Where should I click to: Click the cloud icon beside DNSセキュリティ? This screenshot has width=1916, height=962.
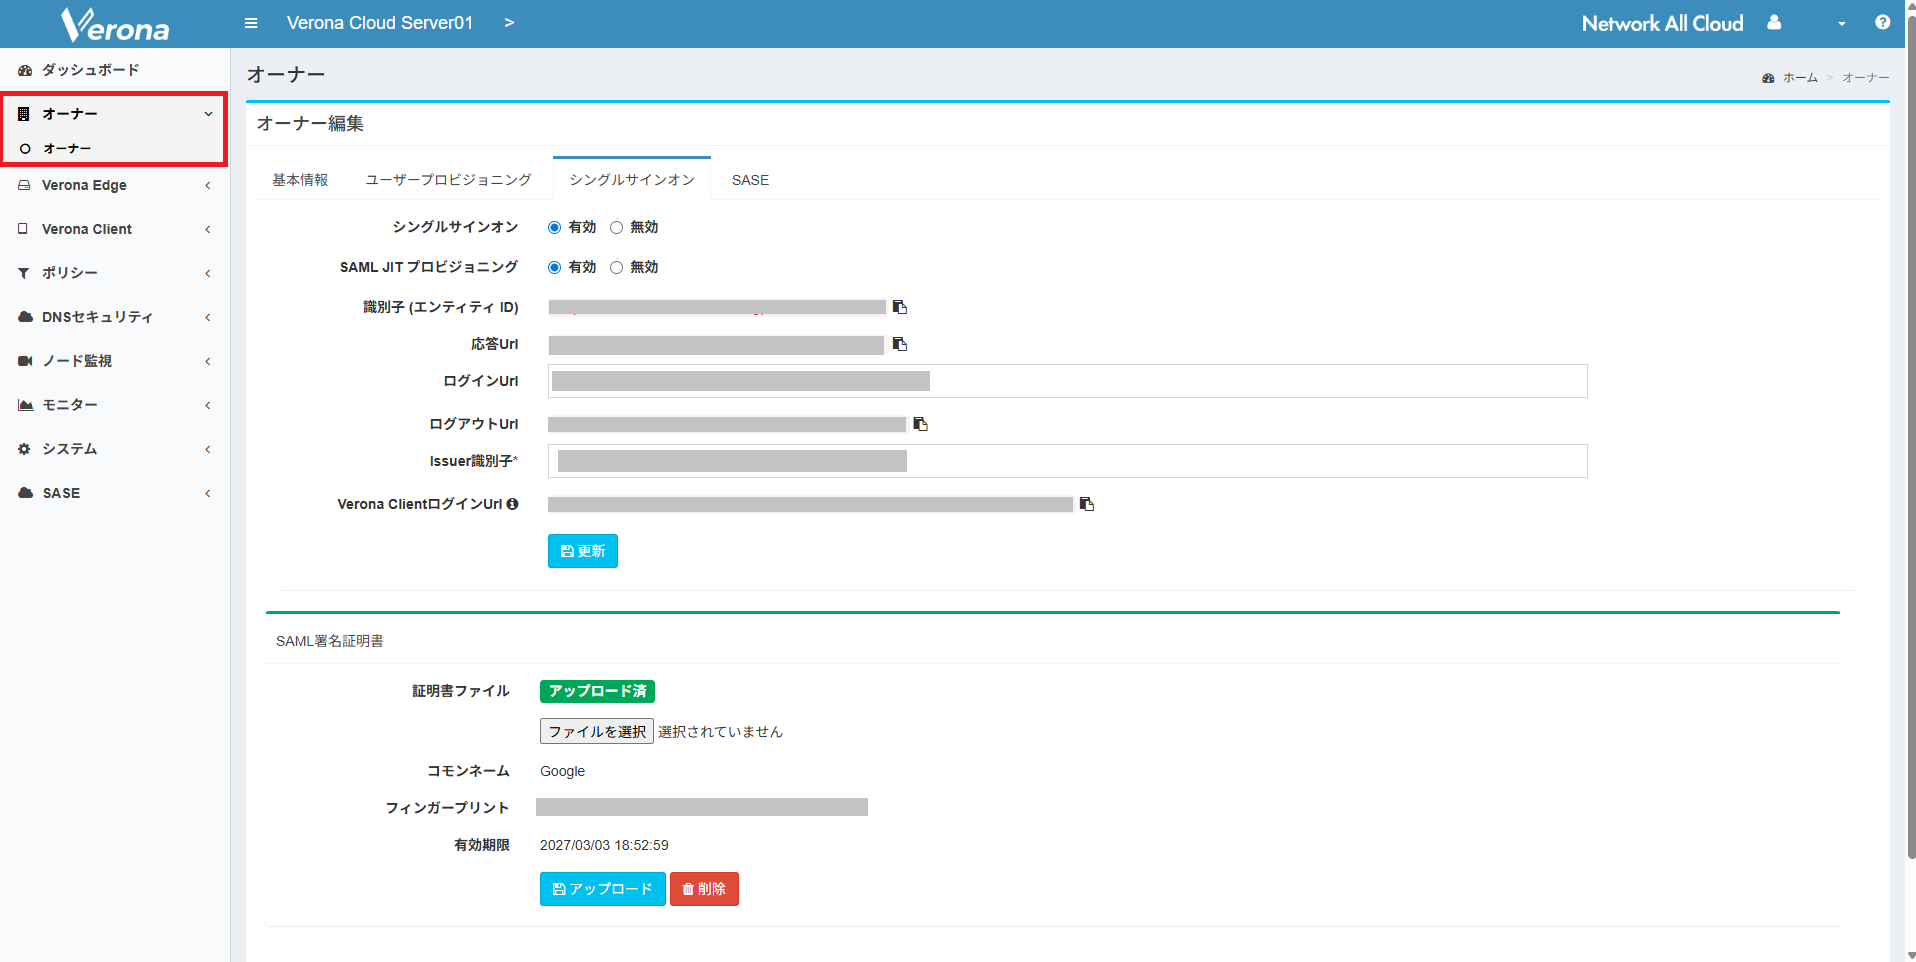click(26, 317)
